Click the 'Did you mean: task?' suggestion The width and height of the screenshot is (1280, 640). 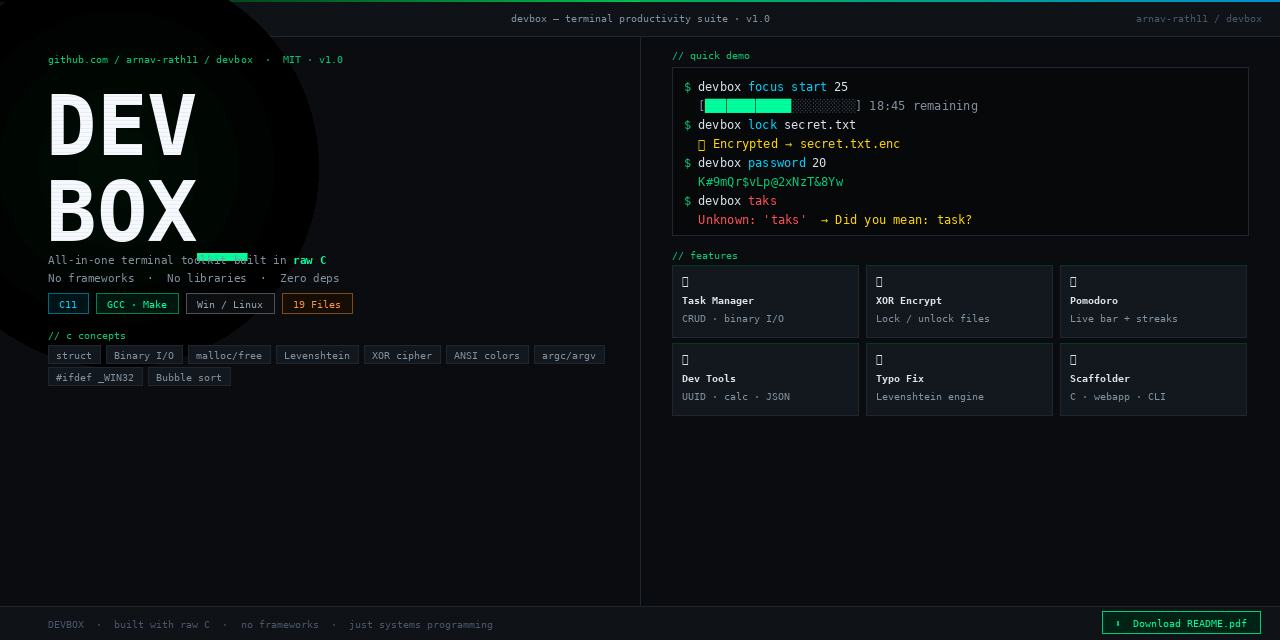903,220
